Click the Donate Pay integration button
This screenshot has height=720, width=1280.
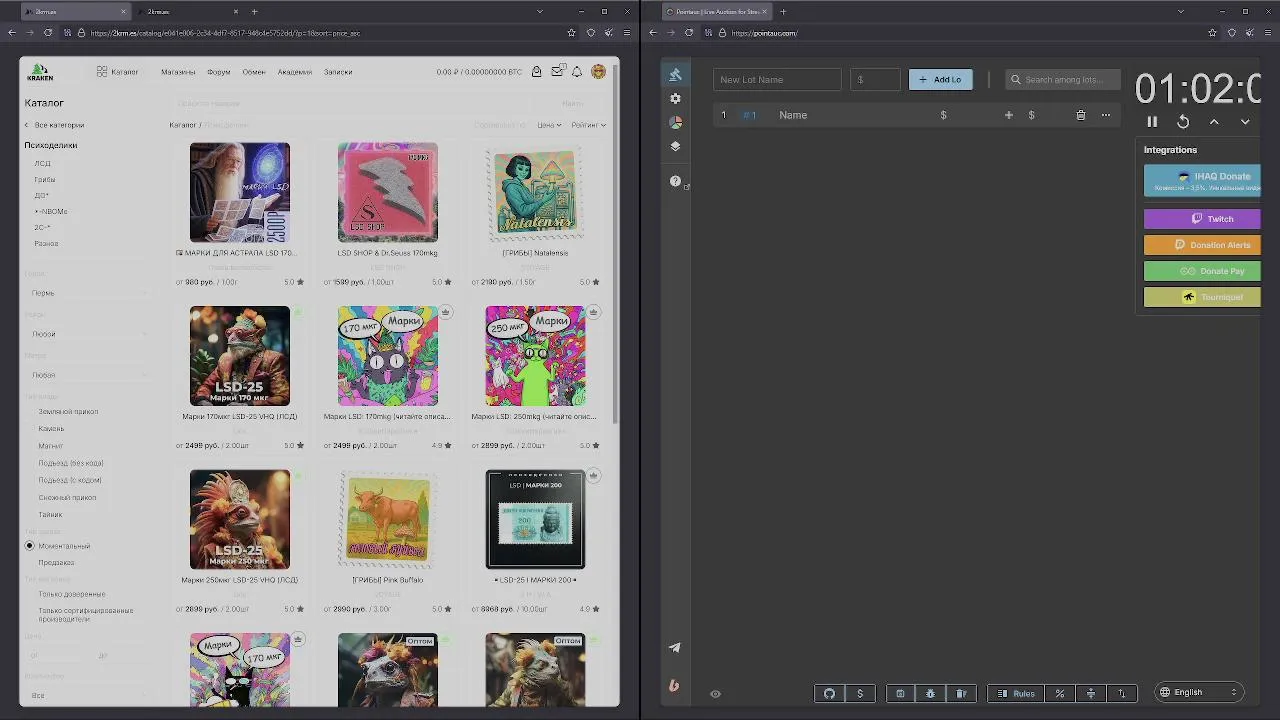[x=1202, y=271]
